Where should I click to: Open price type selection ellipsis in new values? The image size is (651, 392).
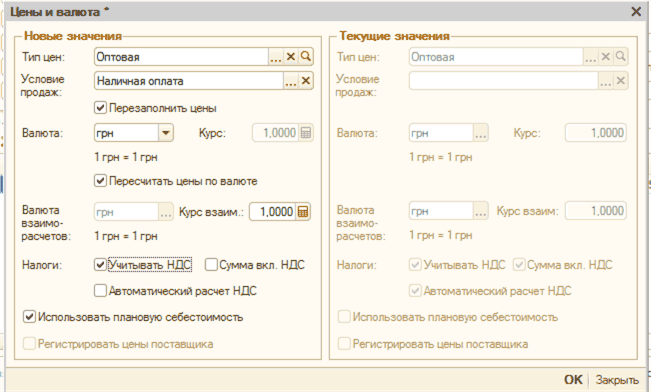(276, 57)
